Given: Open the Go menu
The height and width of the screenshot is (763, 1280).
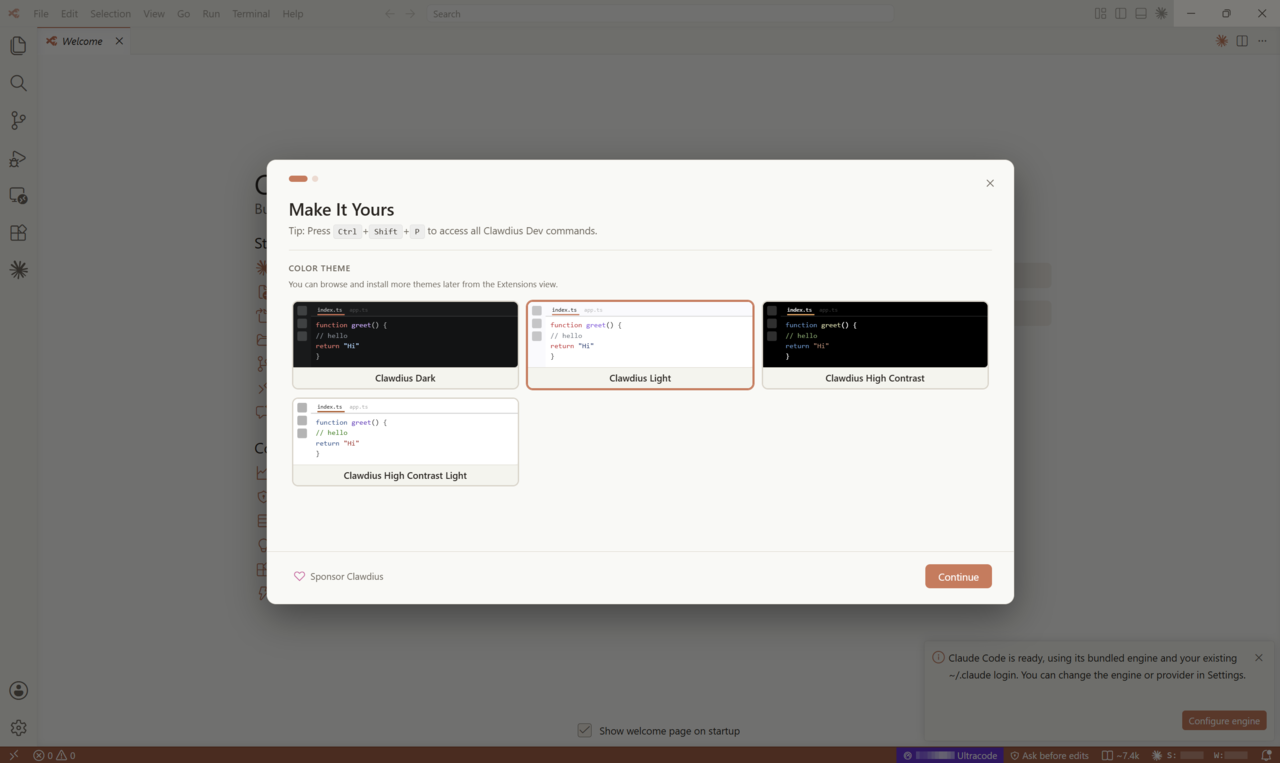Looking at the screenshot, I should pos(183,13).
